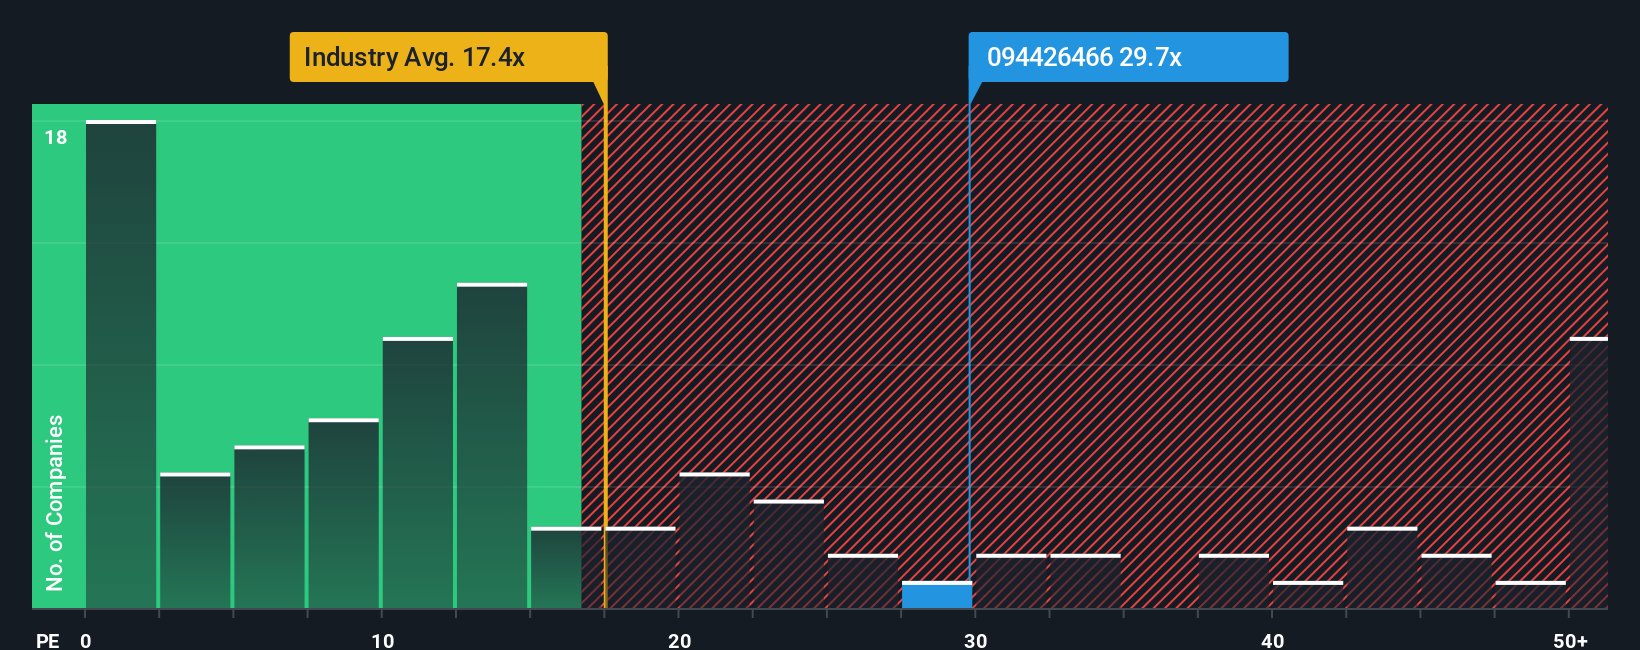Click the x-axis tick label 40
This screenshot has width=1640, height=650.
(1273, 640)
